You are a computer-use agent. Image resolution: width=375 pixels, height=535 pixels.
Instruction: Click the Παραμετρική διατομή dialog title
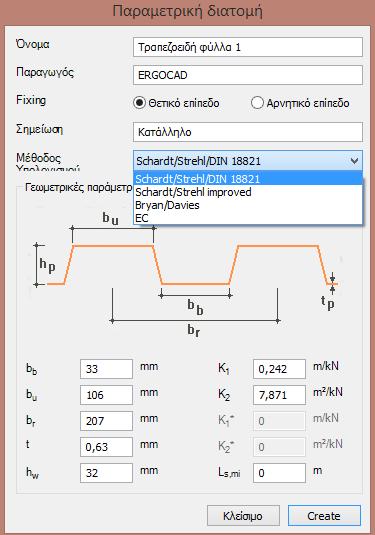point(187,11)
